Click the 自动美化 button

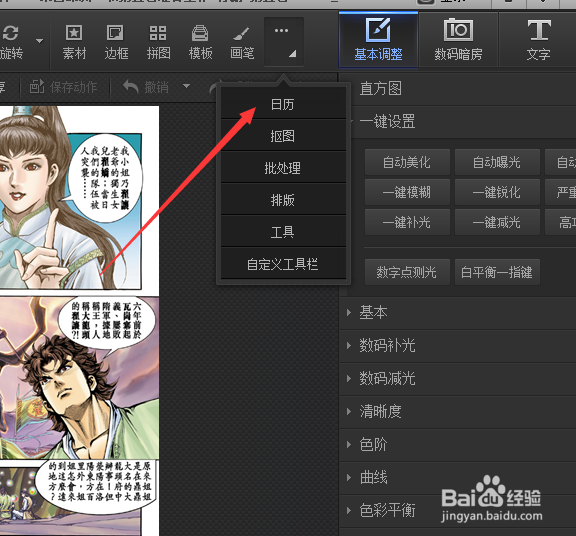[x=407, y=162]
